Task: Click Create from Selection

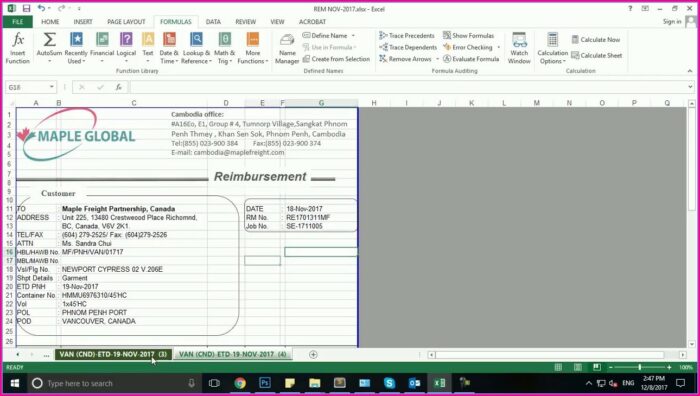Action: tap(336, 58)
